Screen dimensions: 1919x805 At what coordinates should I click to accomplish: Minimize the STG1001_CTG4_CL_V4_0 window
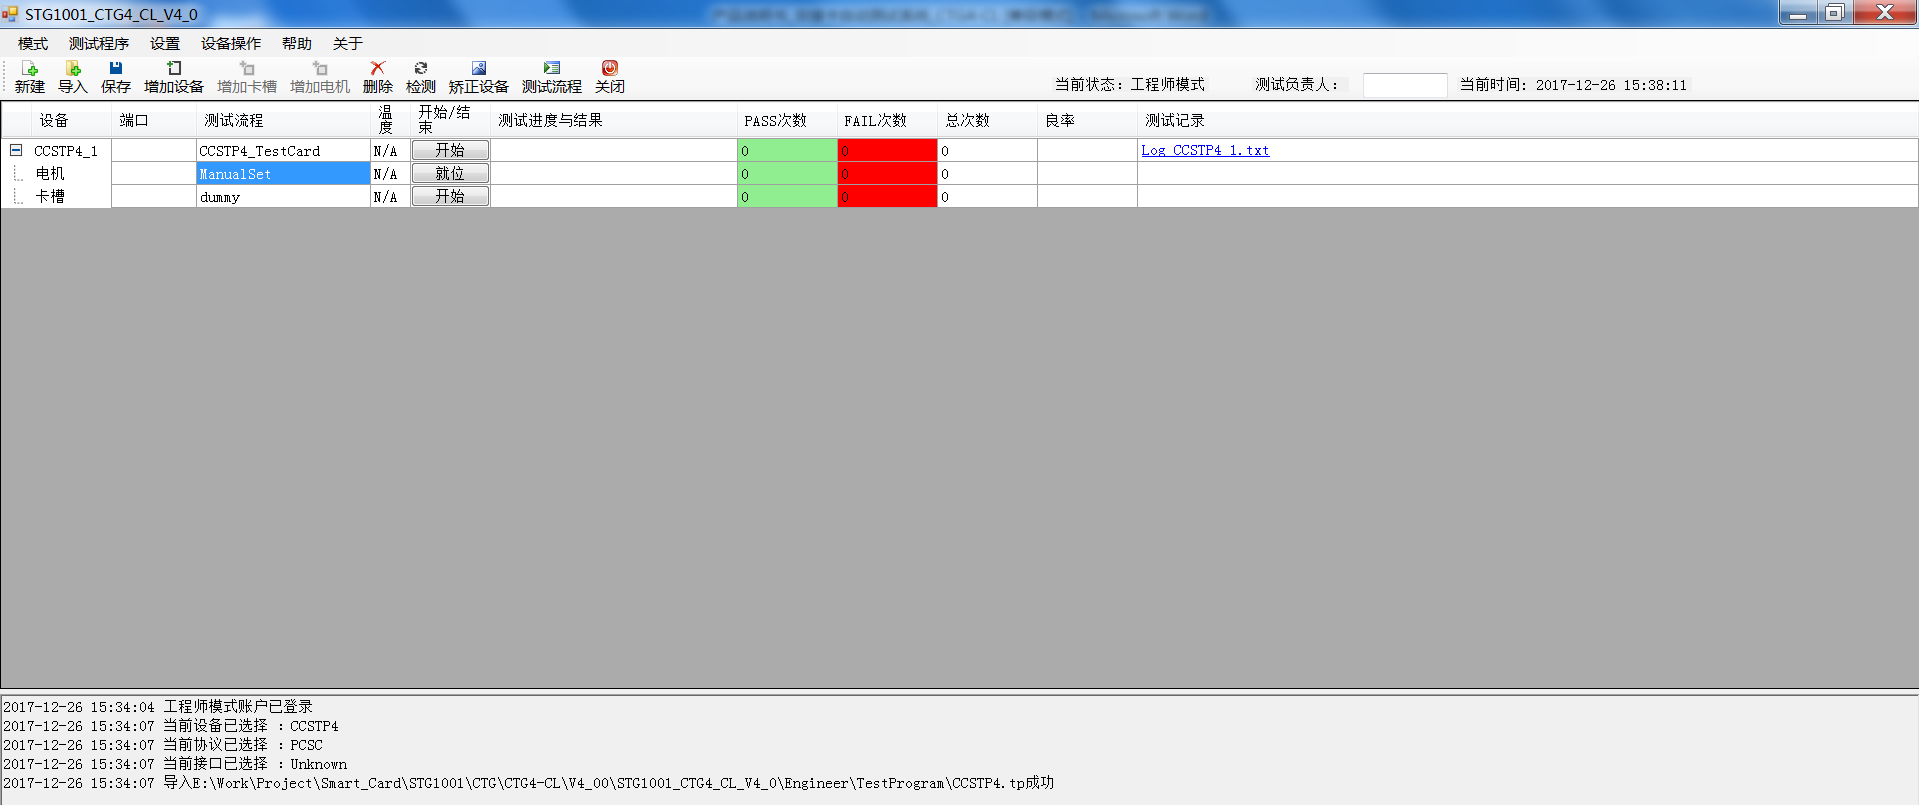point(1797,12)
